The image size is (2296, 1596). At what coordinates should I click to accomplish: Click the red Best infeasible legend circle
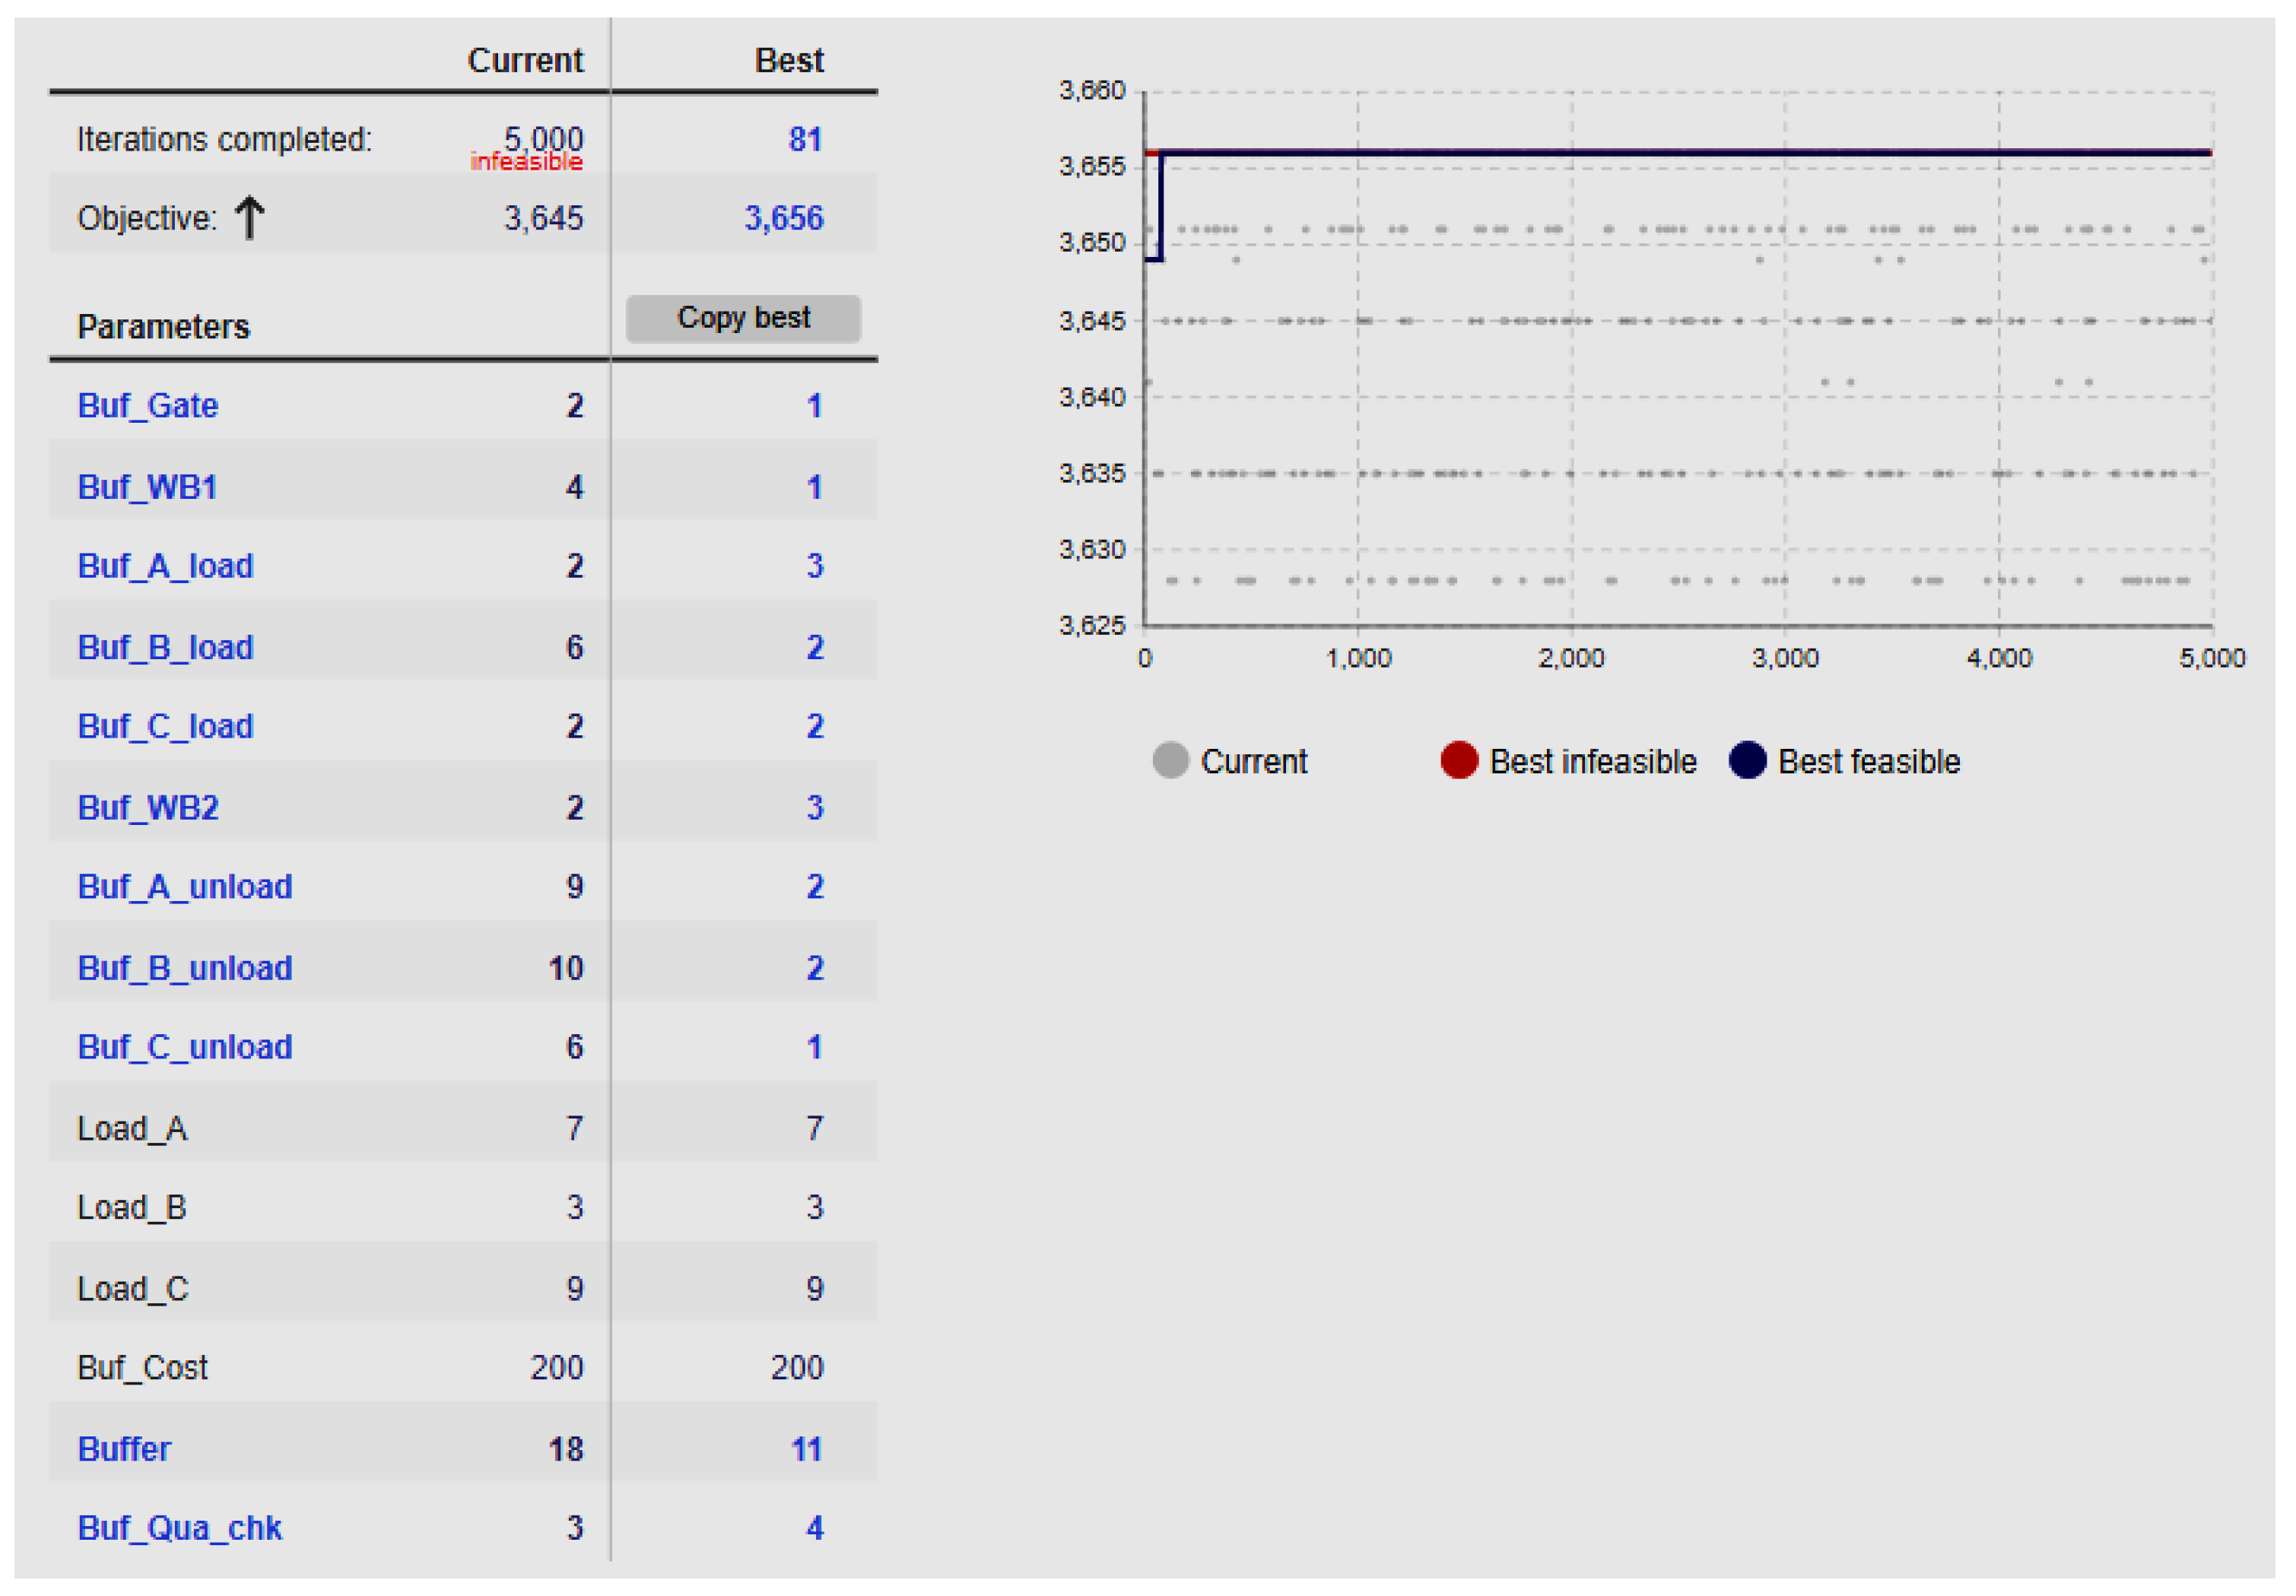[1459, 761]
